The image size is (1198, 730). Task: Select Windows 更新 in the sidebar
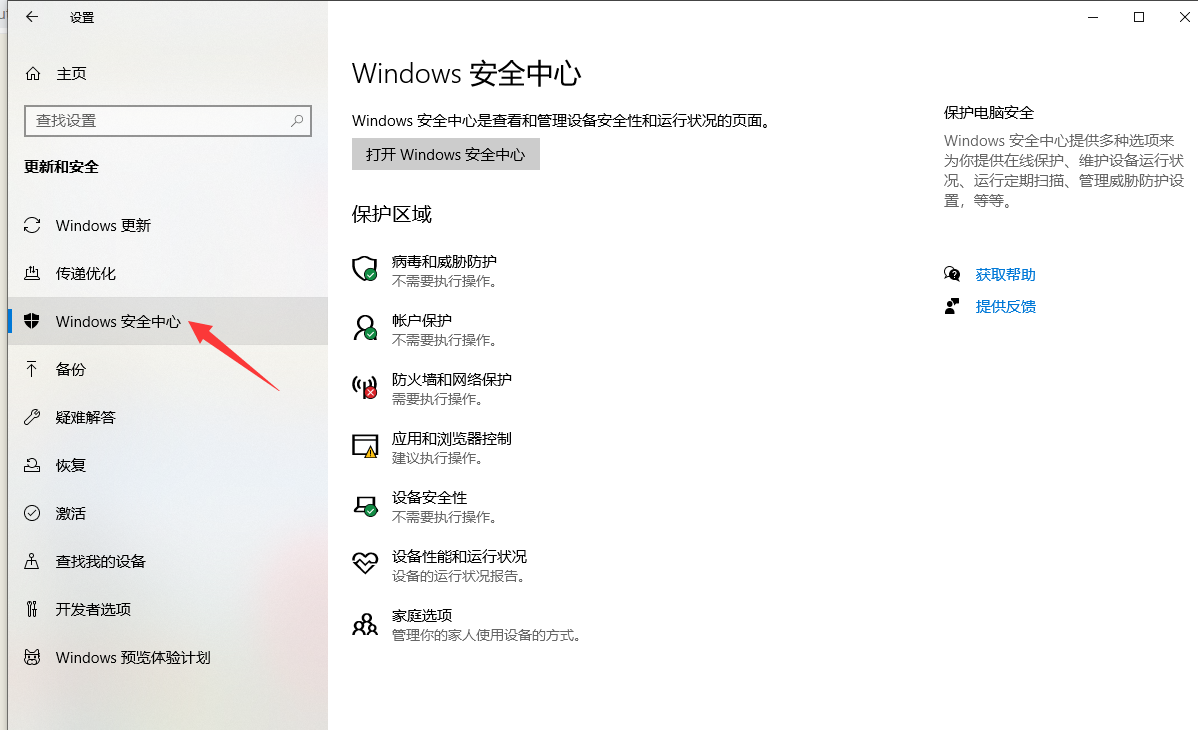click(101, 225)
